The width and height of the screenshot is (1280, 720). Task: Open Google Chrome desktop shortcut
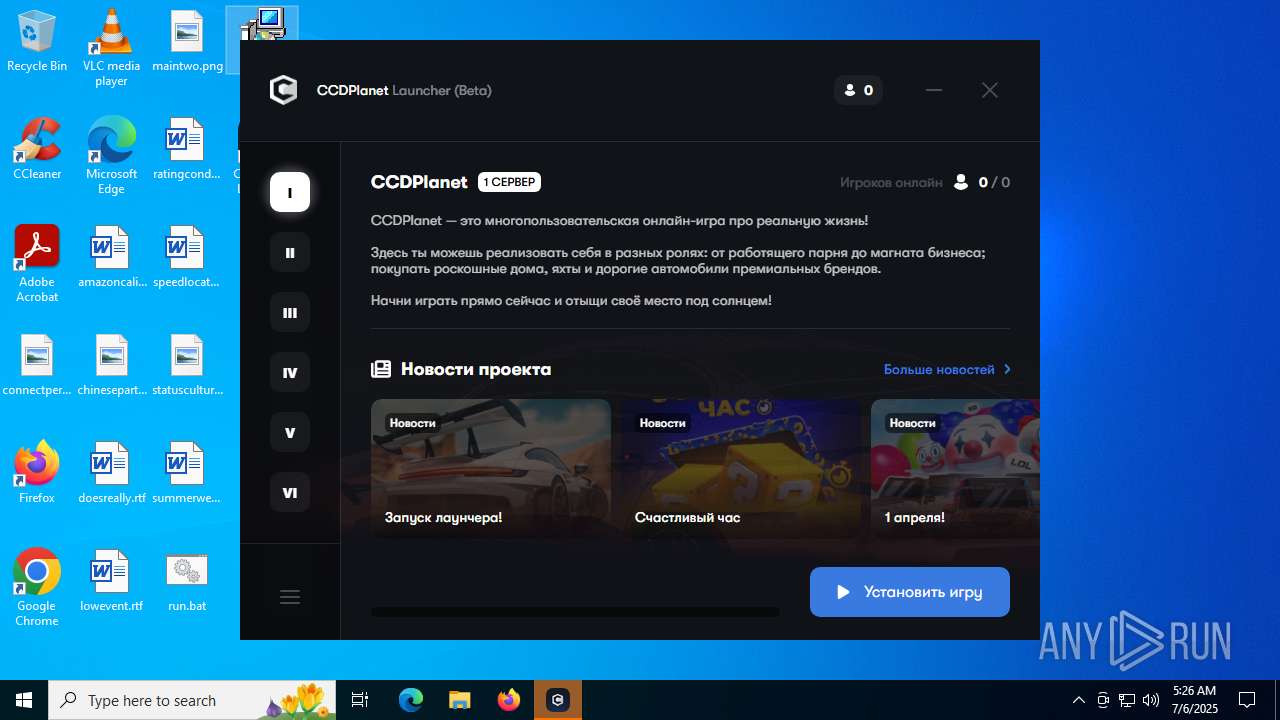tap(37, 588)
